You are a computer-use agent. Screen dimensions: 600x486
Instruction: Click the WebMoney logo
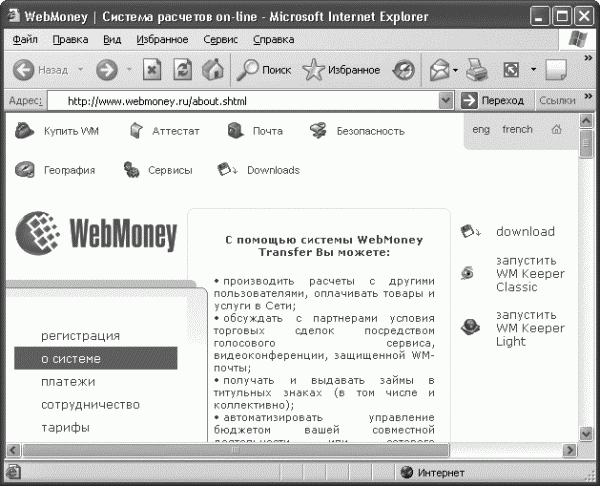96,233
